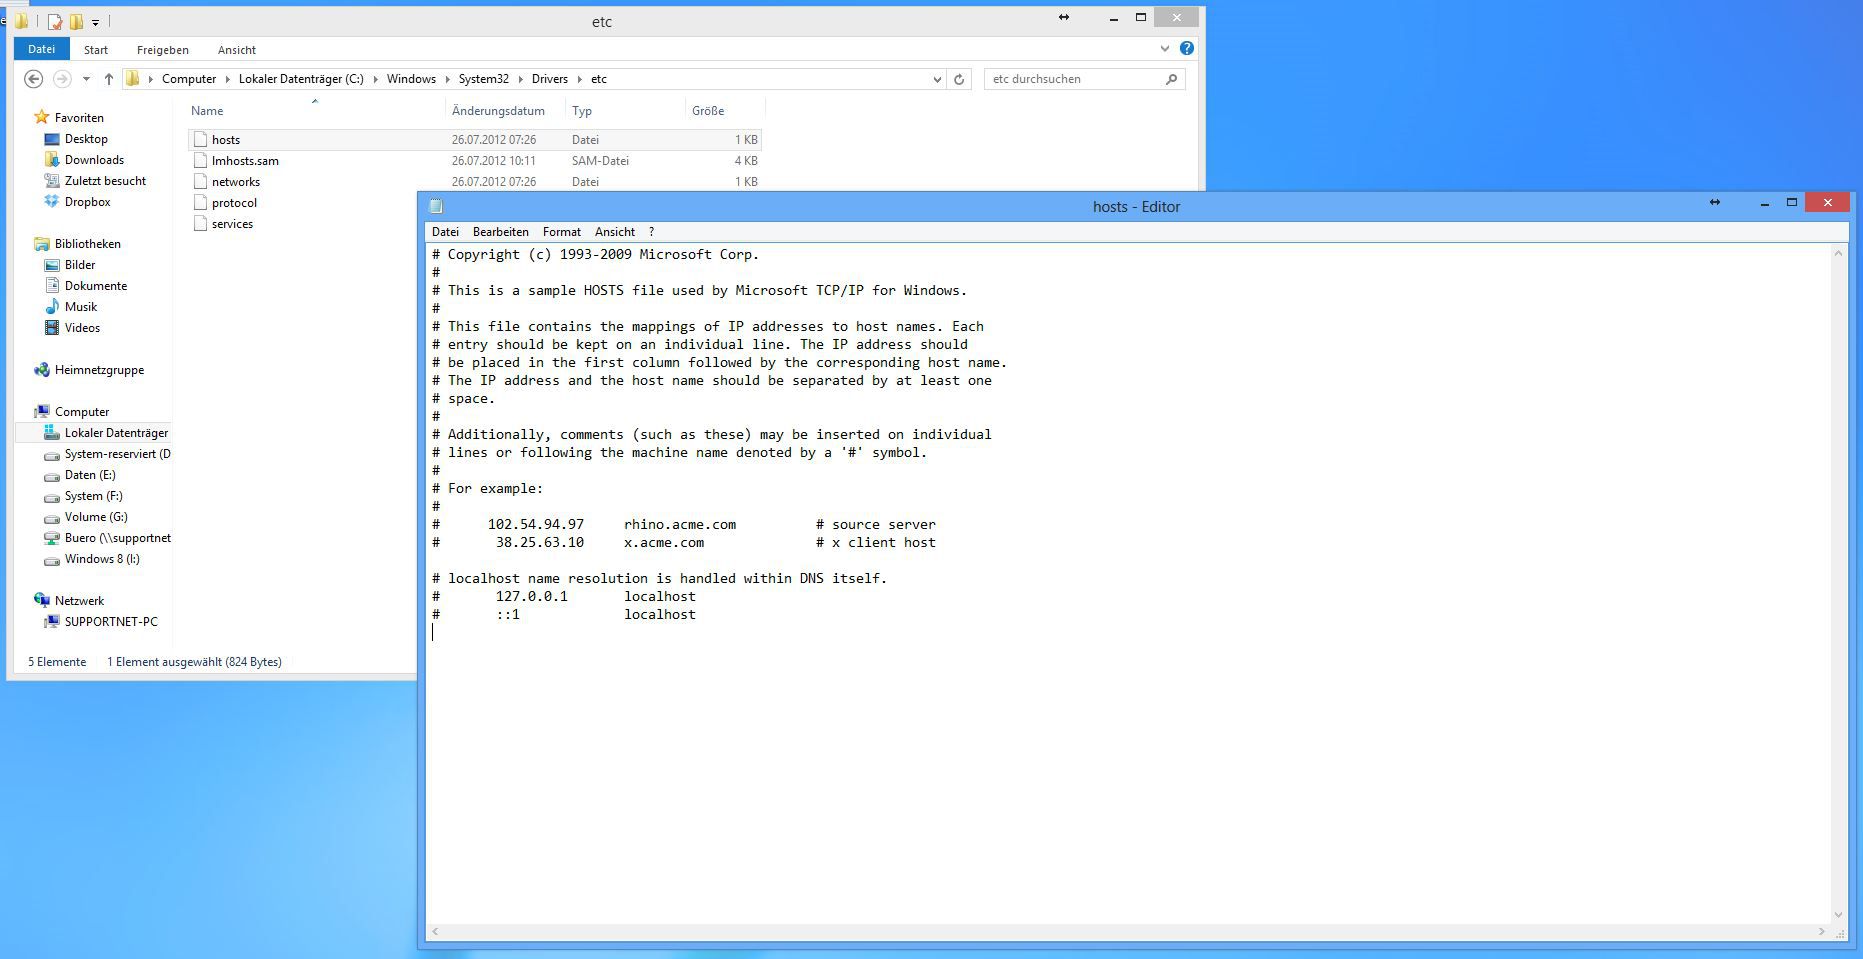Open Dropbox in the navigation pane
This screenshot has width=1863, height=959.
(x=87, y=202)
